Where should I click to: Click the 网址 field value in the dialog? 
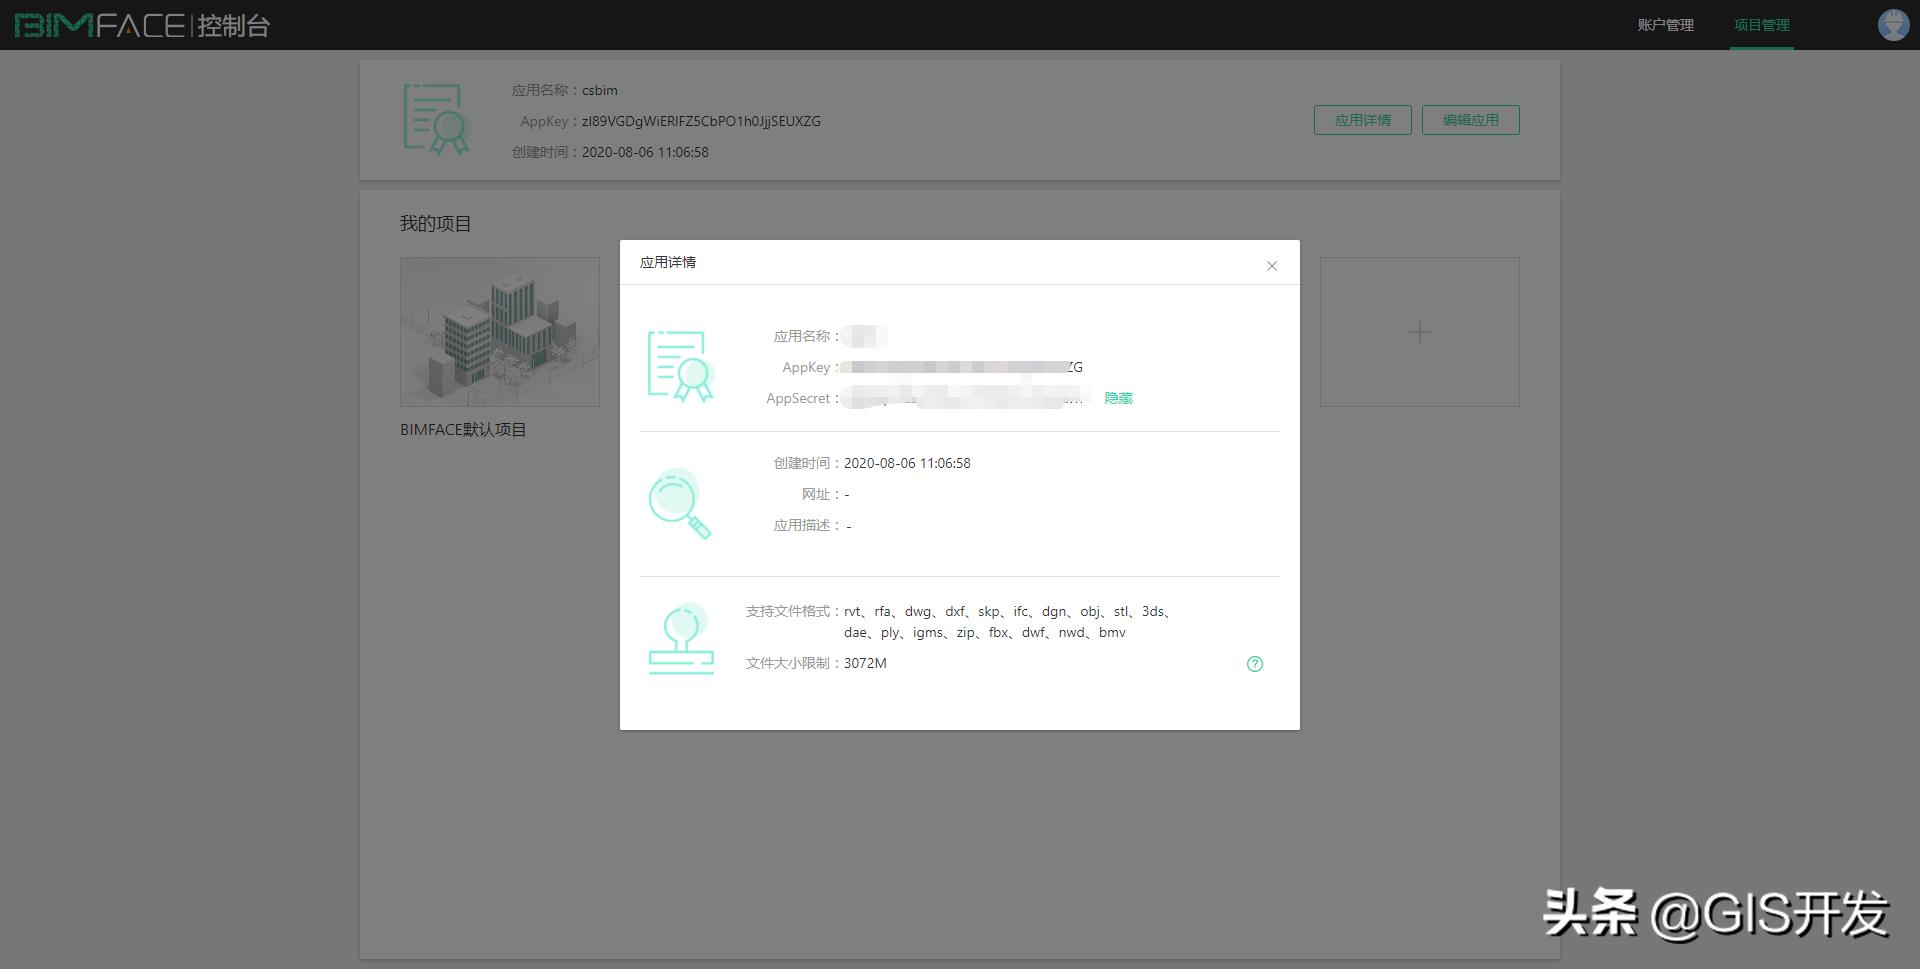846,494
